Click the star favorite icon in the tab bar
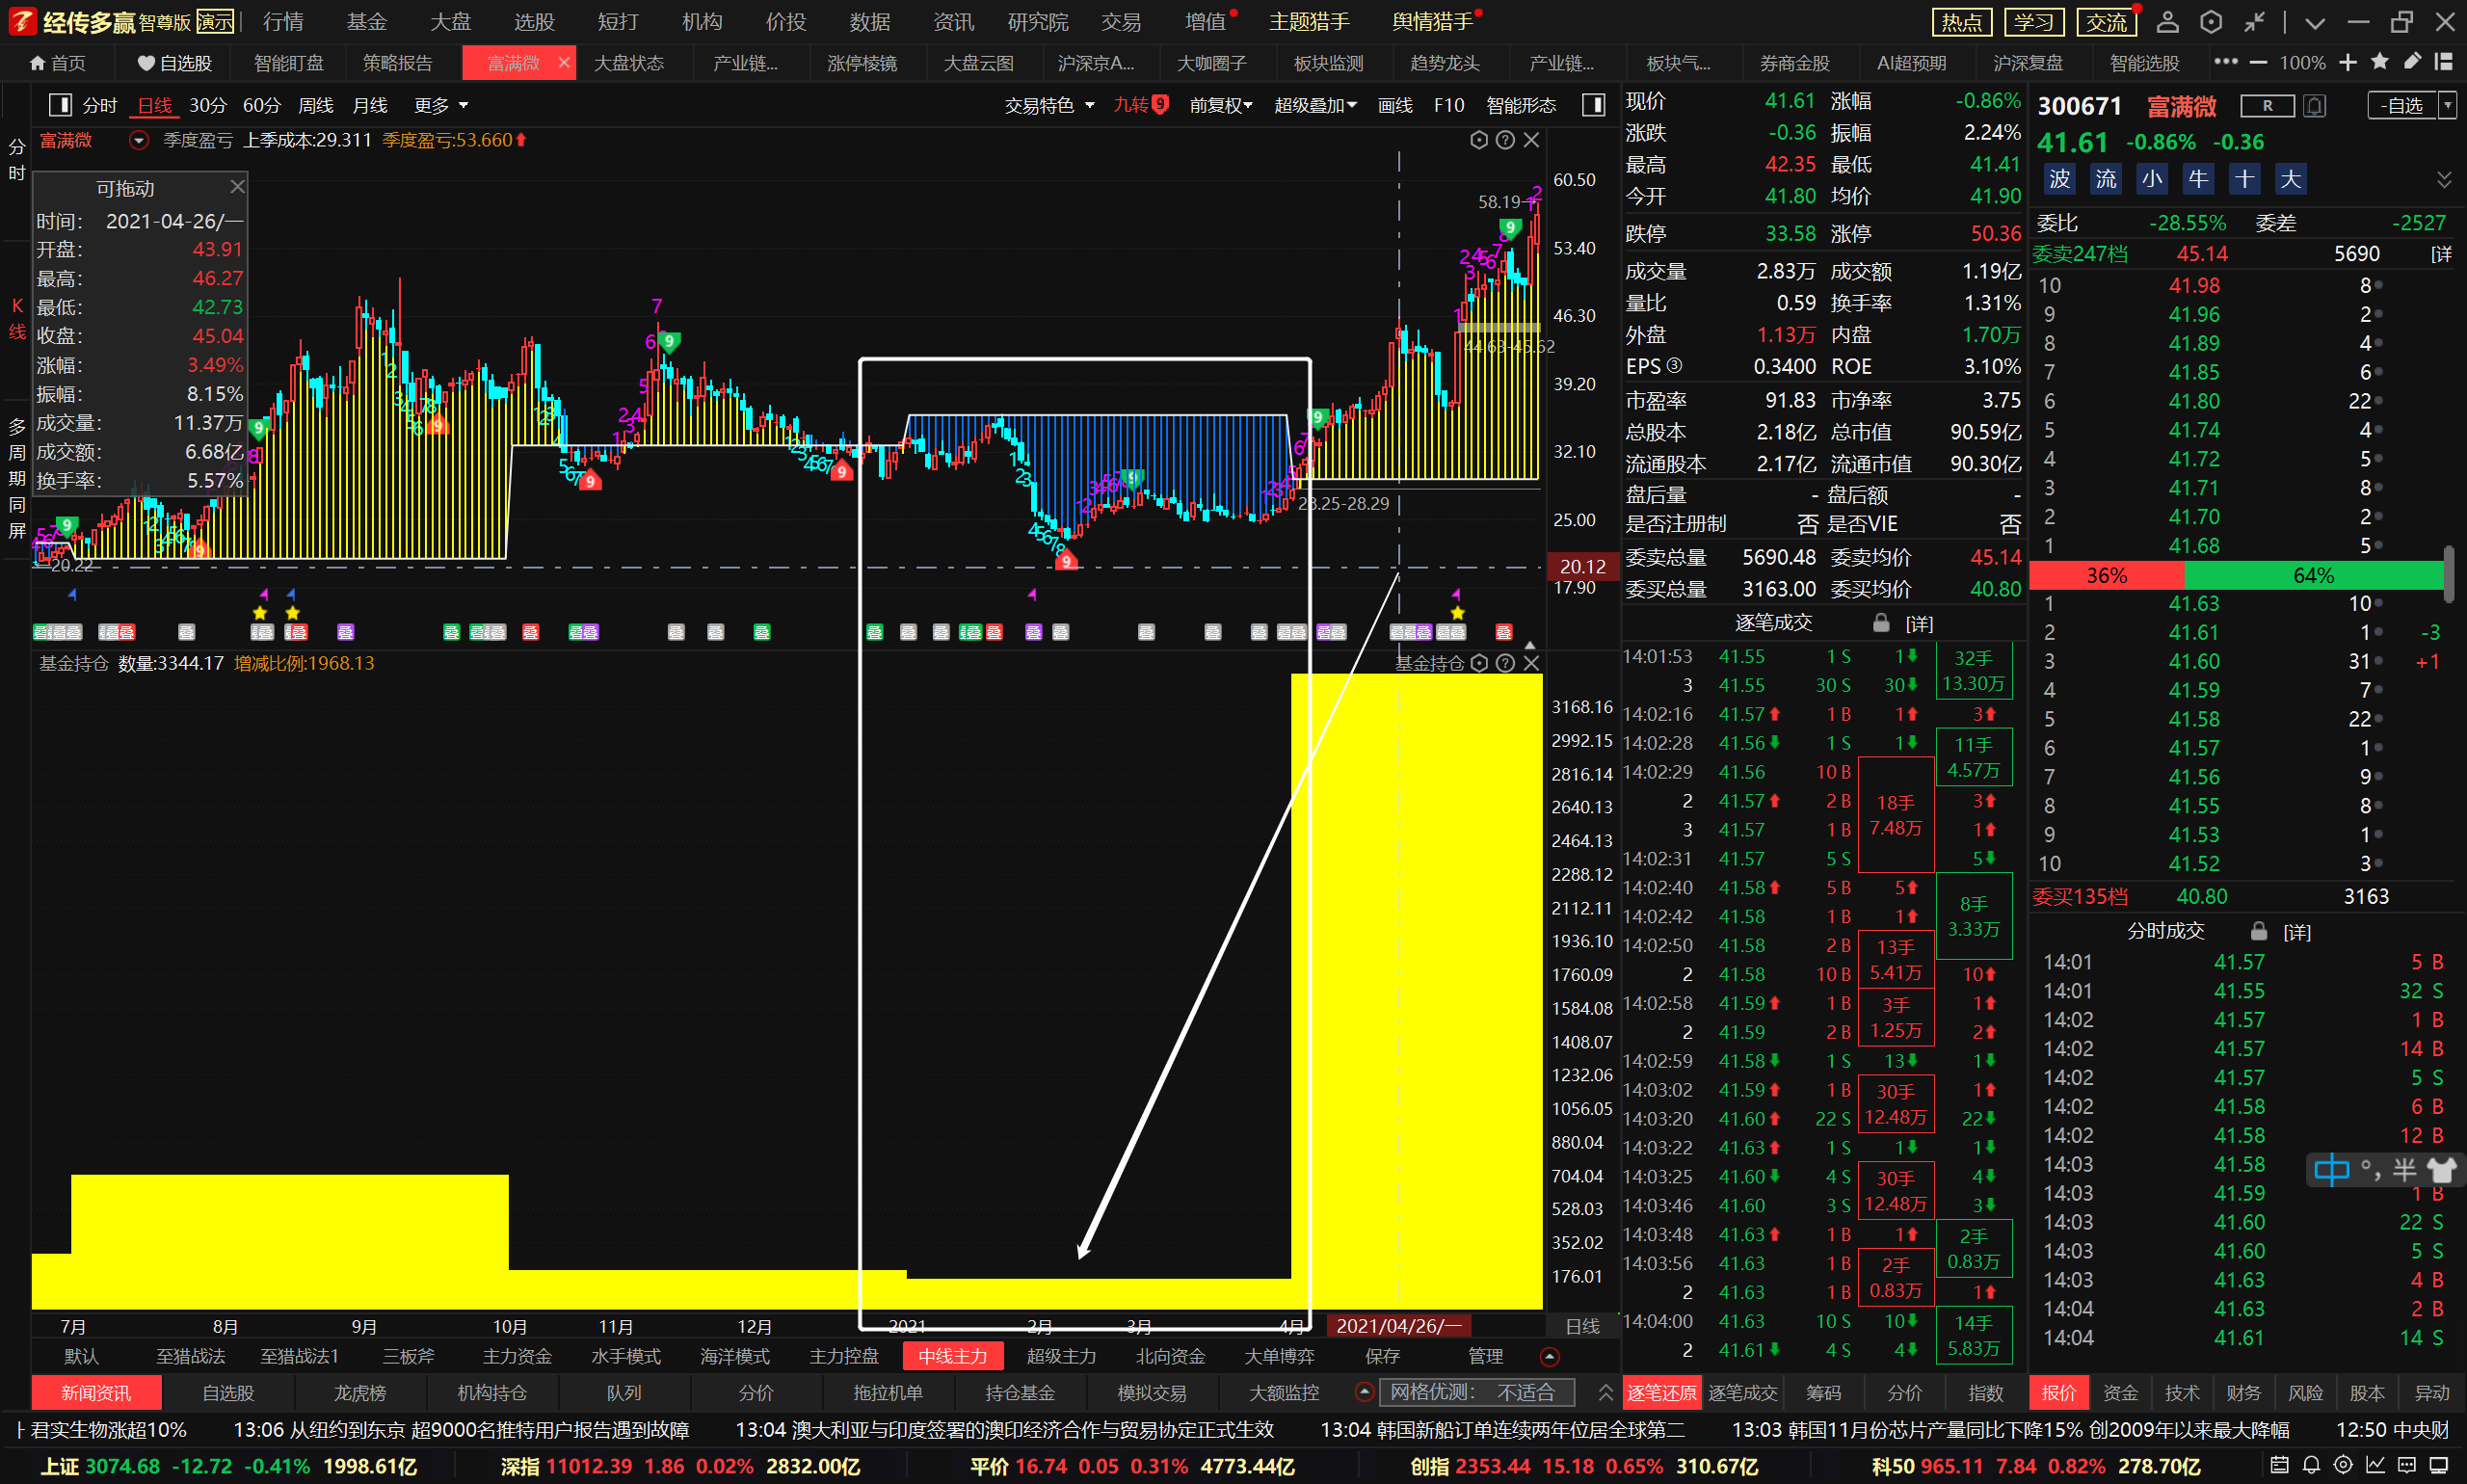The height and width of the screenshot is (1484, 2467). coord(2379,62)
